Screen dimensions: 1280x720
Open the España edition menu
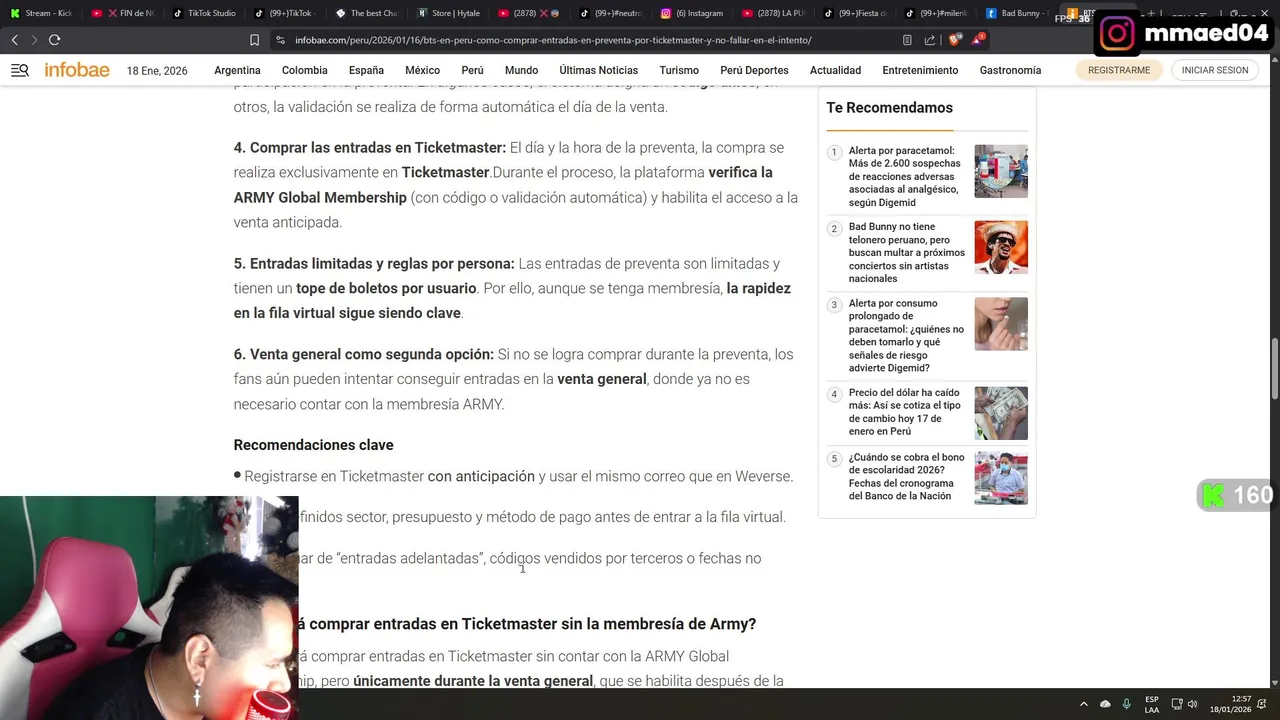pos(366,70)
